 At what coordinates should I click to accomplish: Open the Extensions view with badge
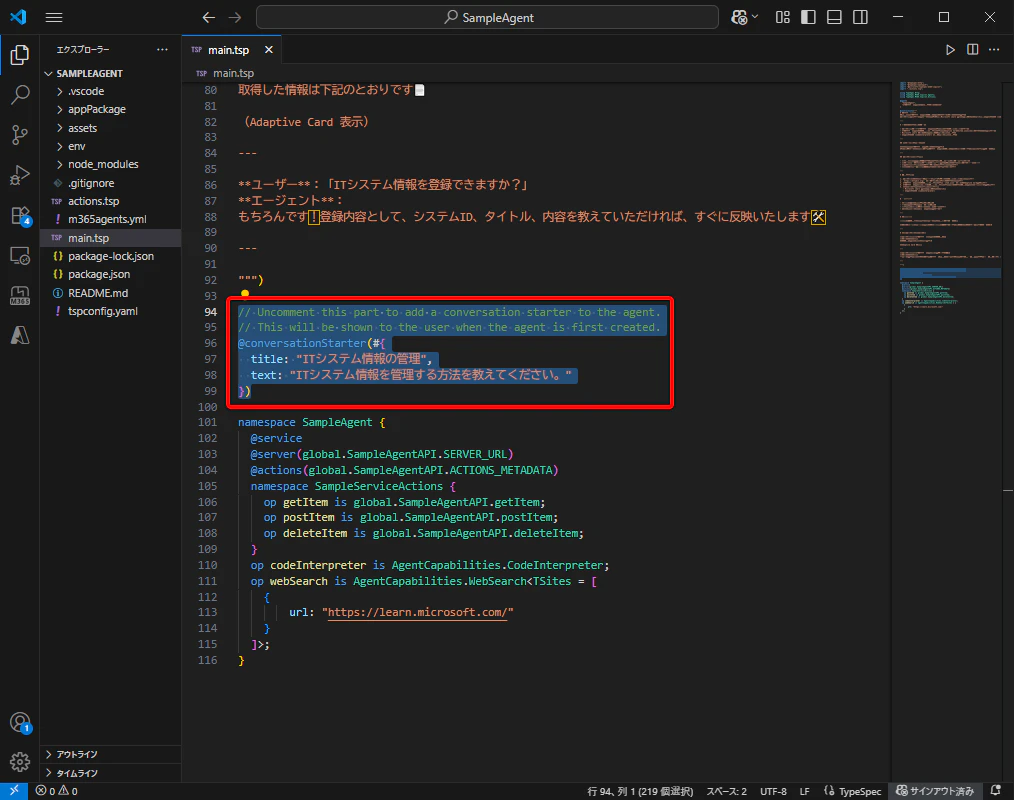pos(19,215)
